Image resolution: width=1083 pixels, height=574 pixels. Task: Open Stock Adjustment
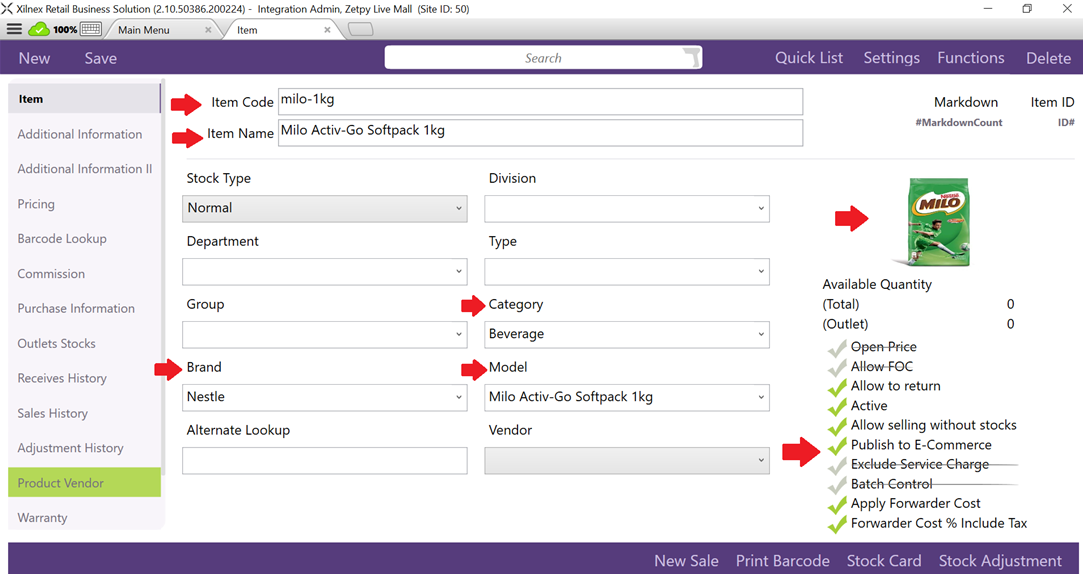1000,560
